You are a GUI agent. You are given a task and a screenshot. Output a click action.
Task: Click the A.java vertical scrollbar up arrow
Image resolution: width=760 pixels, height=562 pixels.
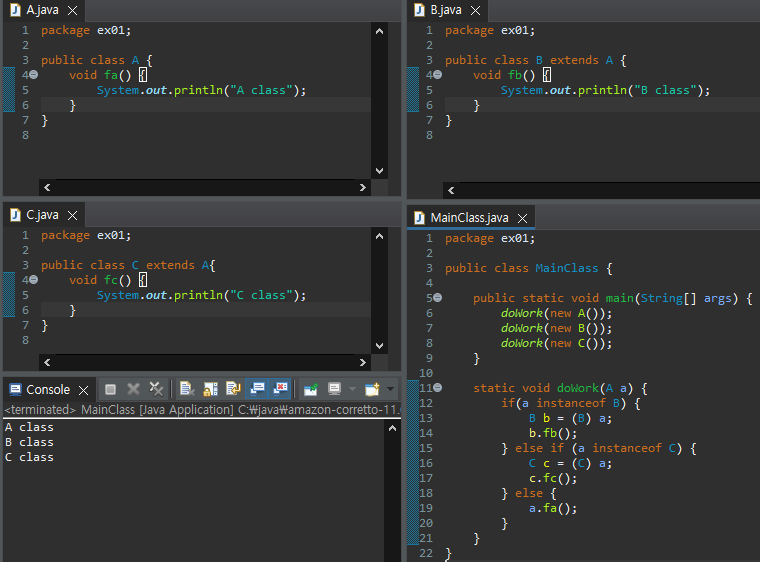[380, 31]
